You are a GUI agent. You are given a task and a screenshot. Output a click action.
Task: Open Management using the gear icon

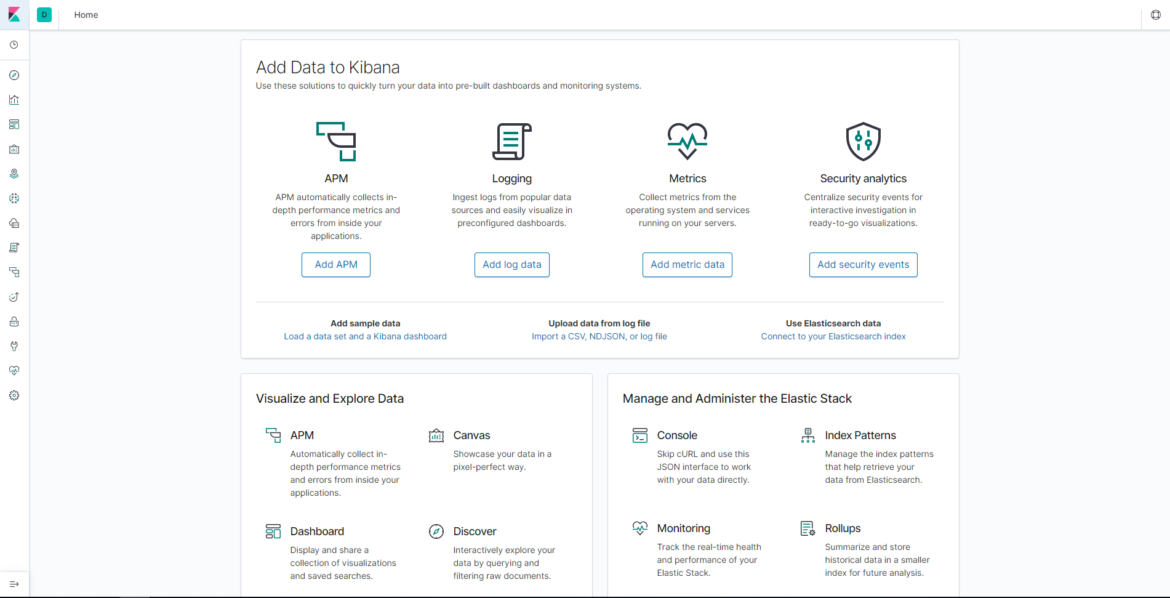tap(14, 394)
